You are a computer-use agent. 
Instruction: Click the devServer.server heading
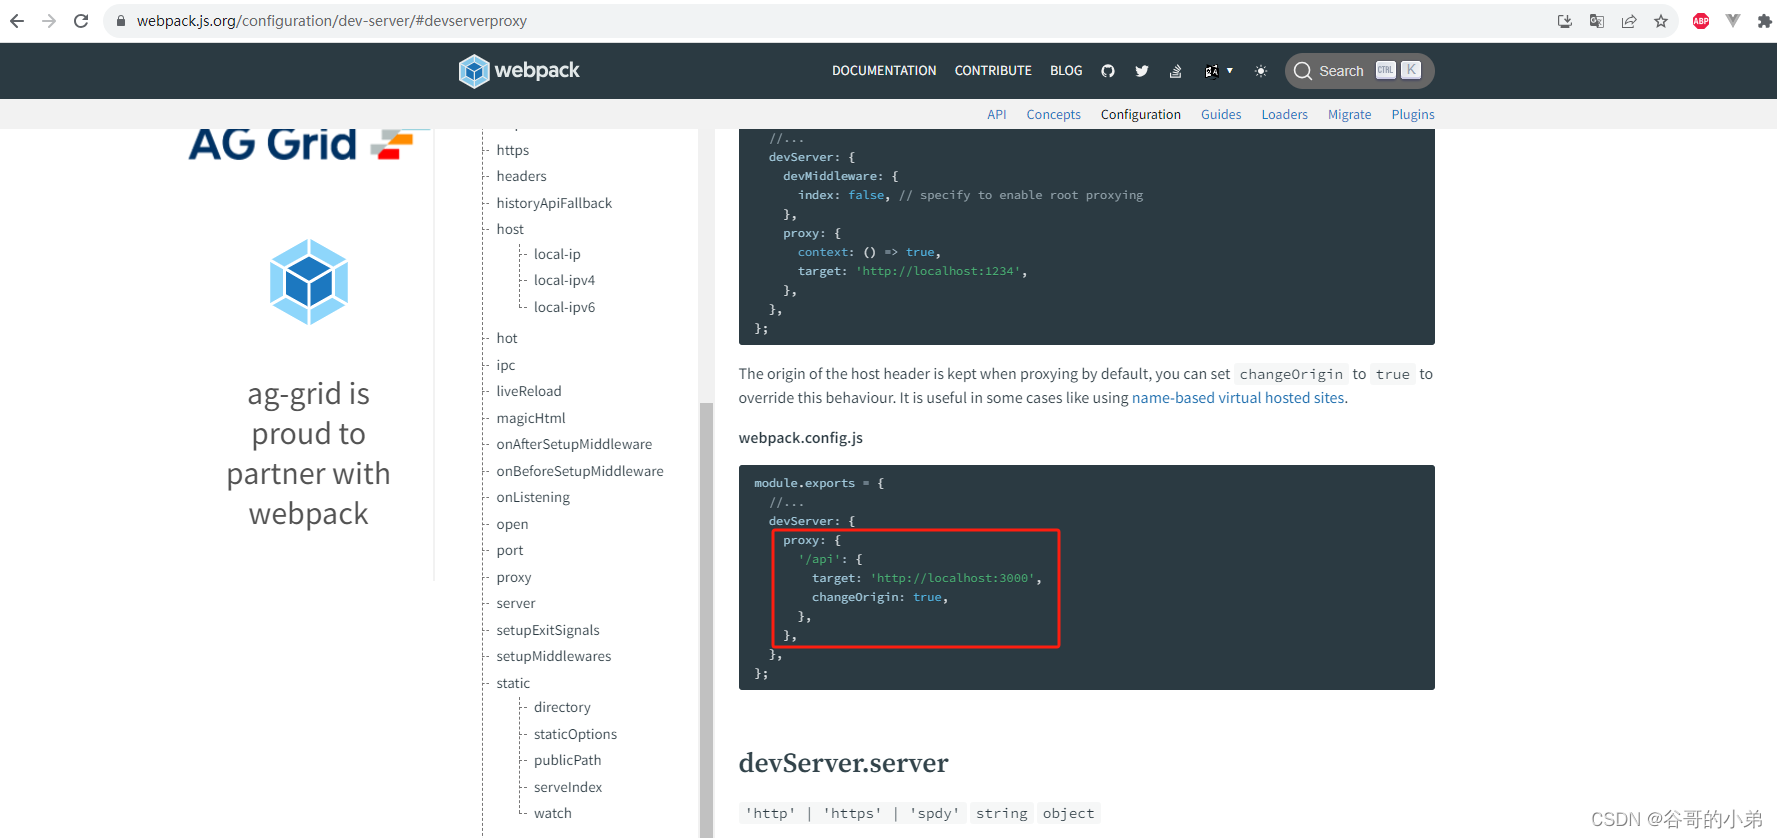click(x=843, y=763)
